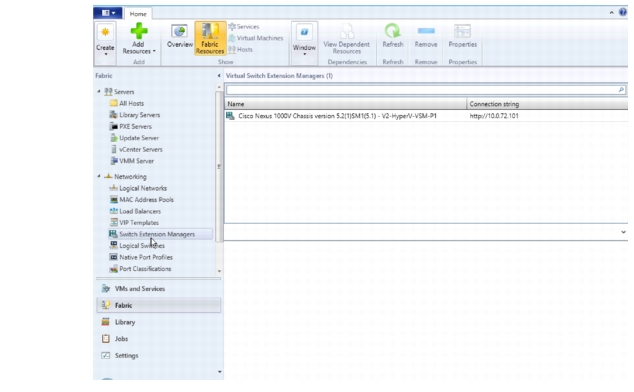The height and width of the screenshot is (392, 634).
Task: Select VMM Server in the tree
Action: (132, 161)
